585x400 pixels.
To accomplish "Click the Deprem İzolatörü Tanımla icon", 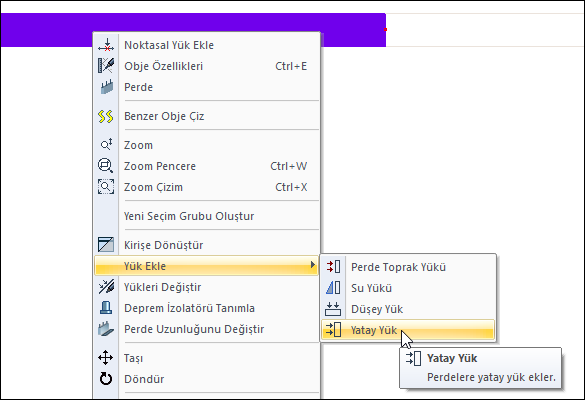I will pyautogui.click(x=106, y=308).
